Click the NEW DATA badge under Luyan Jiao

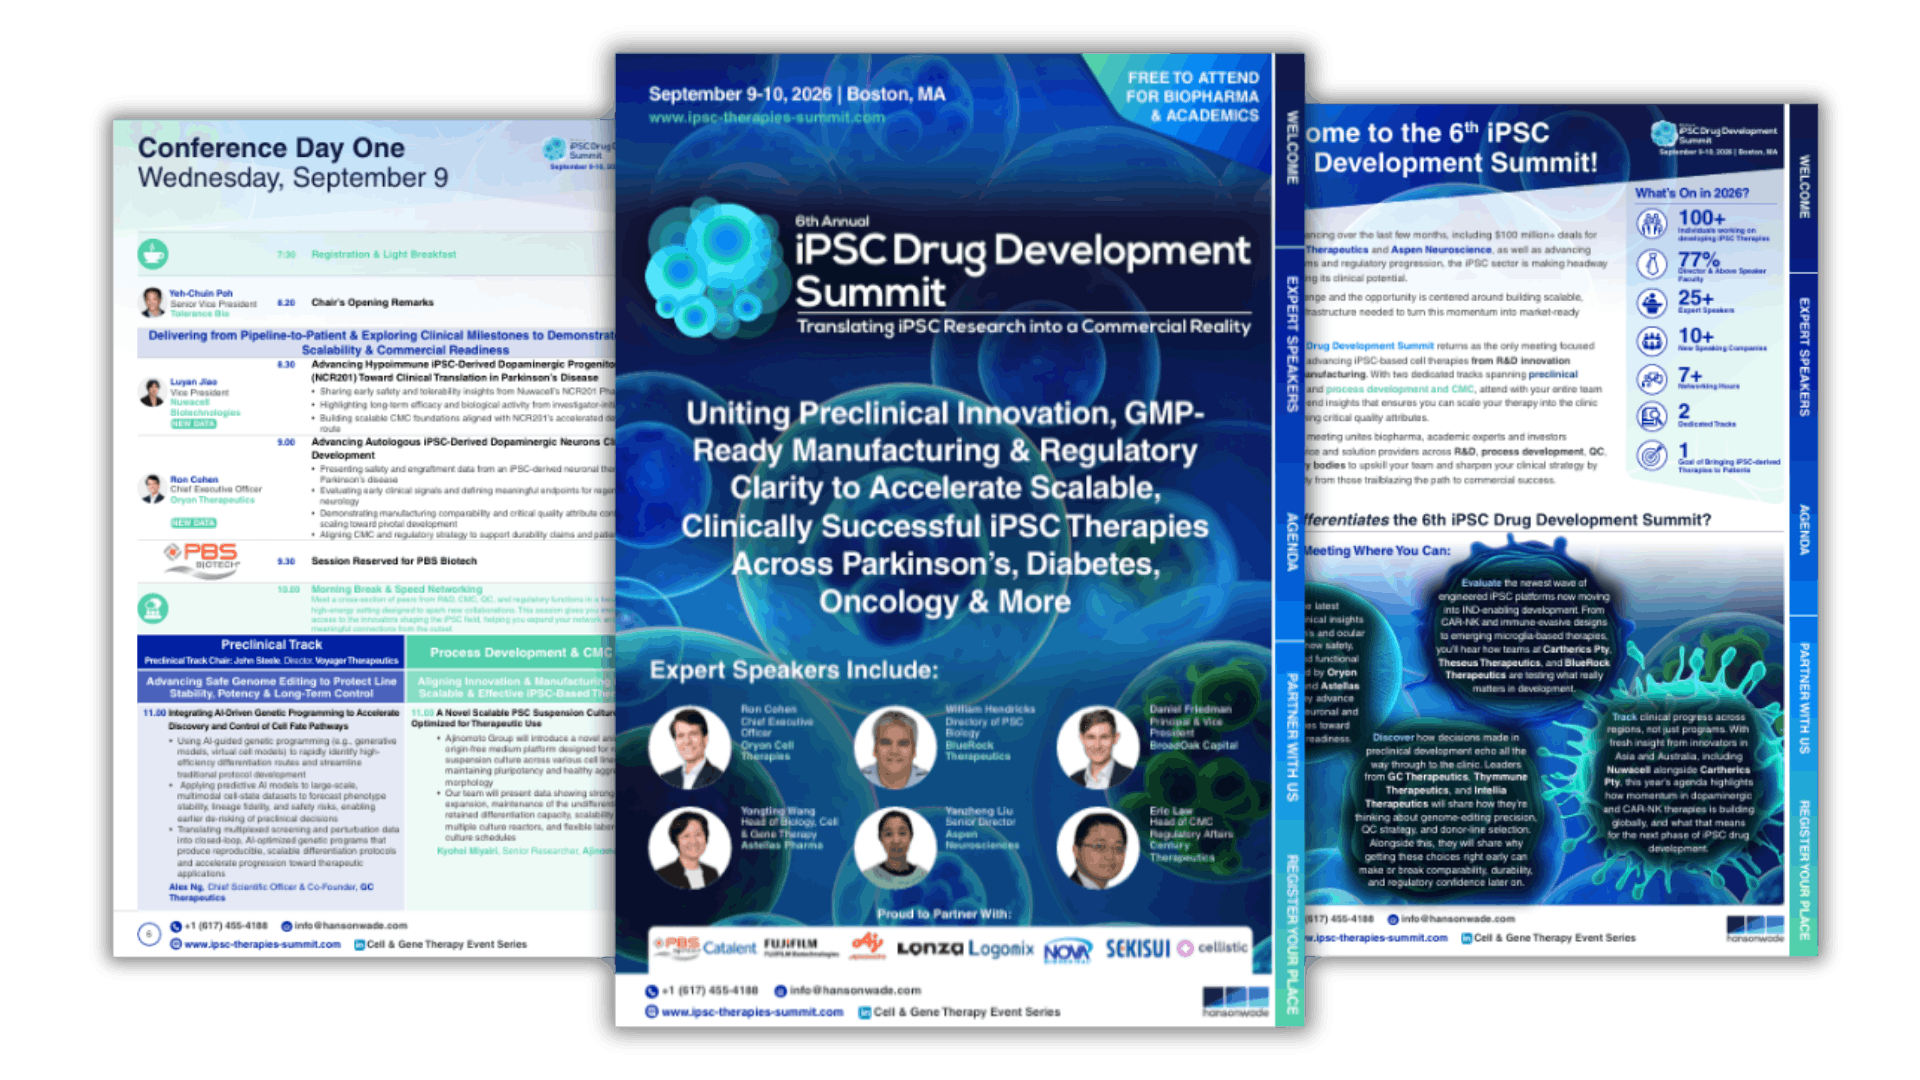[x=193, y=424]
